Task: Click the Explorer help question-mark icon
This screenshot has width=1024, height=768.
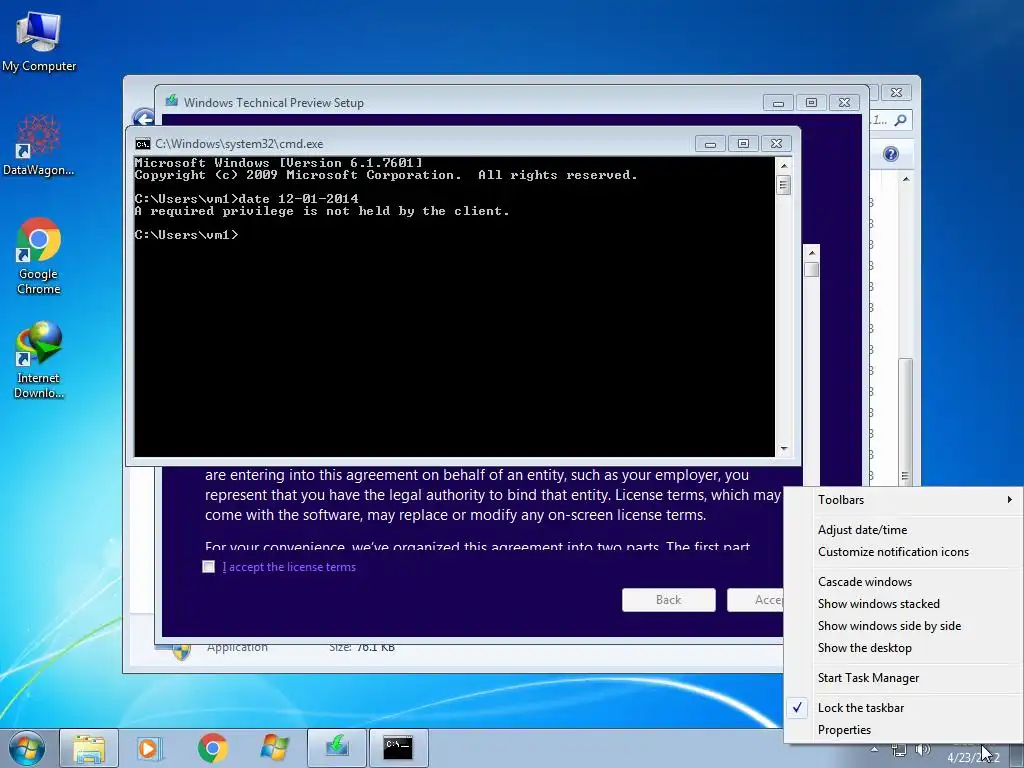Action: tap(891, 154)
